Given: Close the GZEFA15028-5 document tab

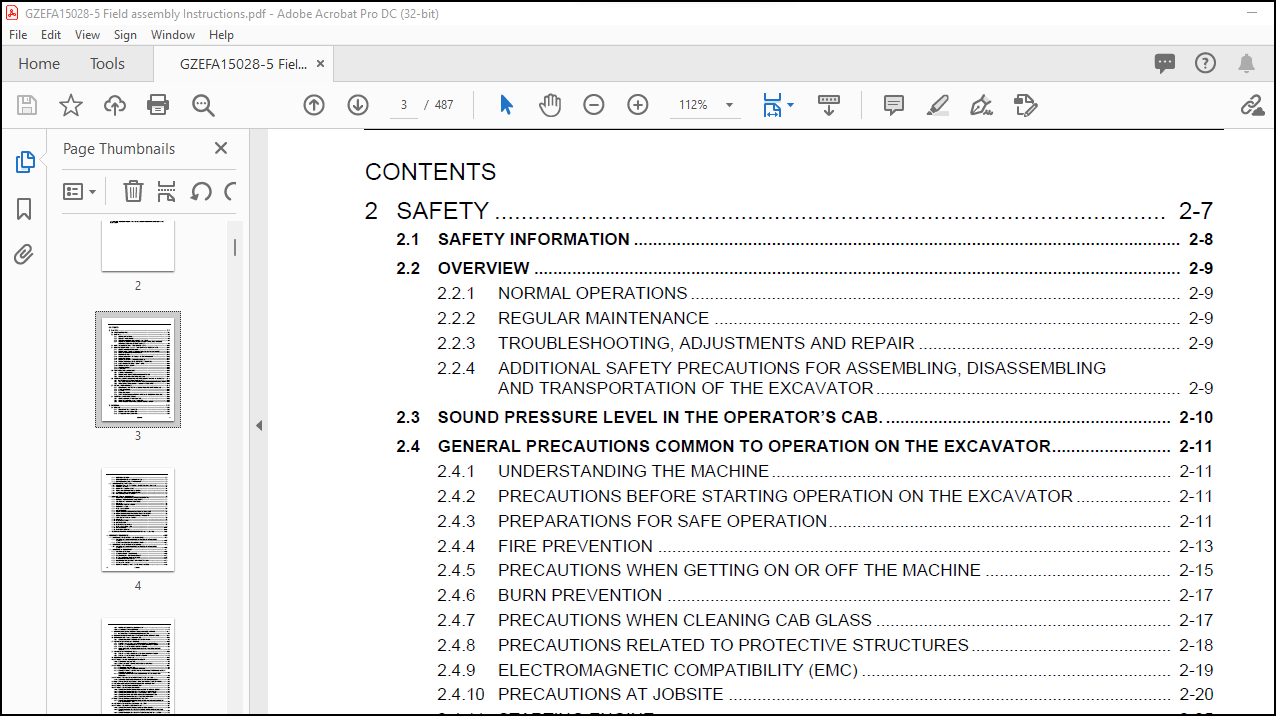Looking at the screenshot, I should [x=321, y=63].
